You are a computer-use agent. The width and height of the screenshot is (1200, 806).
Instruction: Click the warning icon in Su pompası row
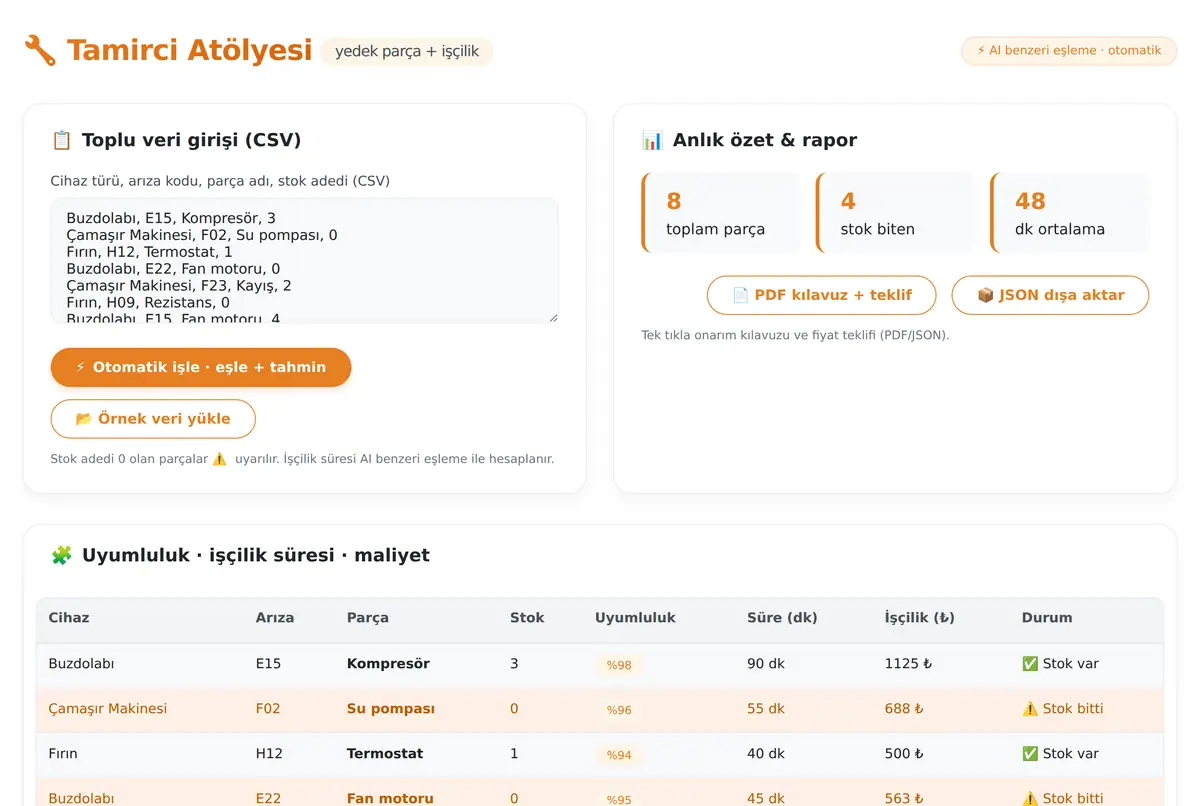click(x=1030, y=708)
